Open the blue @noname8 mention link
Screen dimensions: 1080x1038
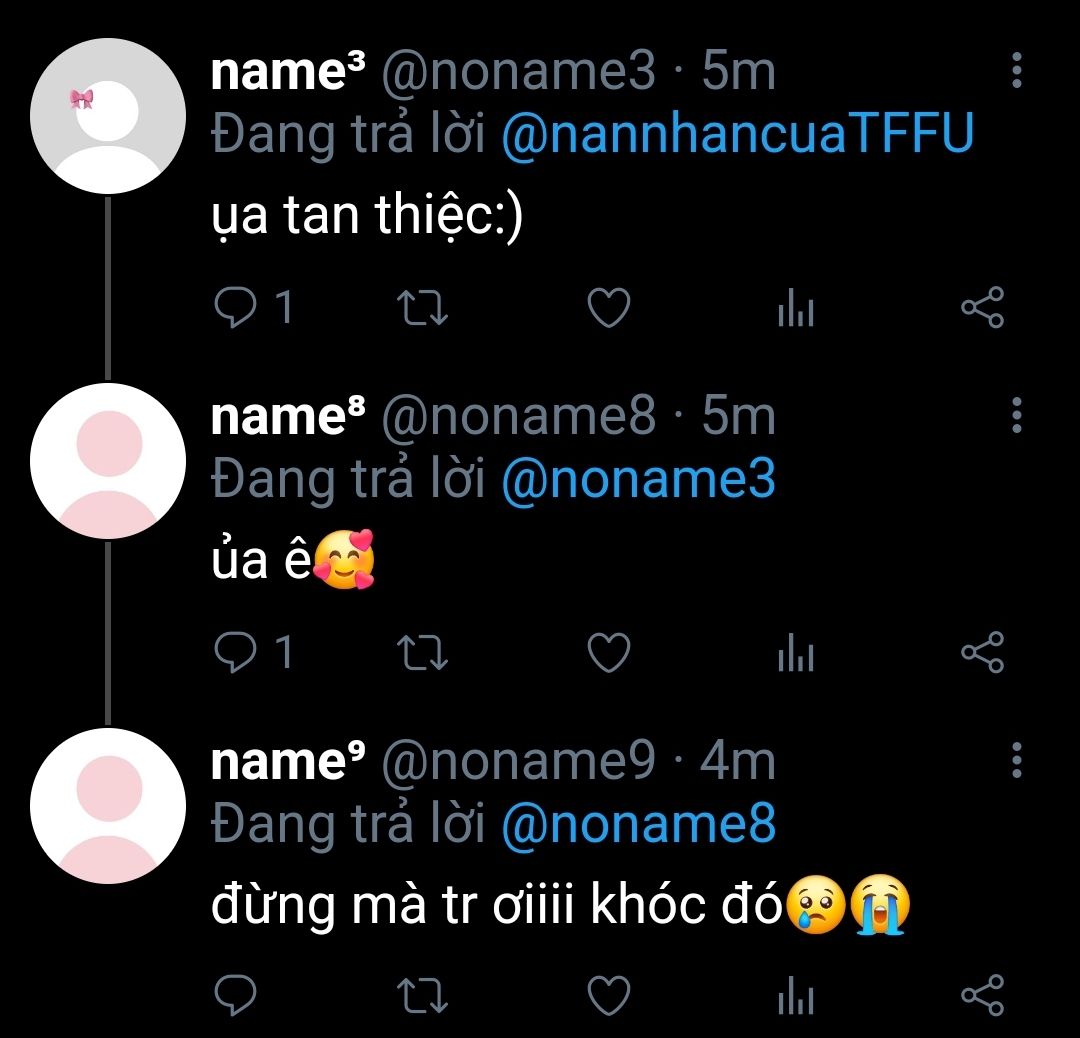click(637, 825)
